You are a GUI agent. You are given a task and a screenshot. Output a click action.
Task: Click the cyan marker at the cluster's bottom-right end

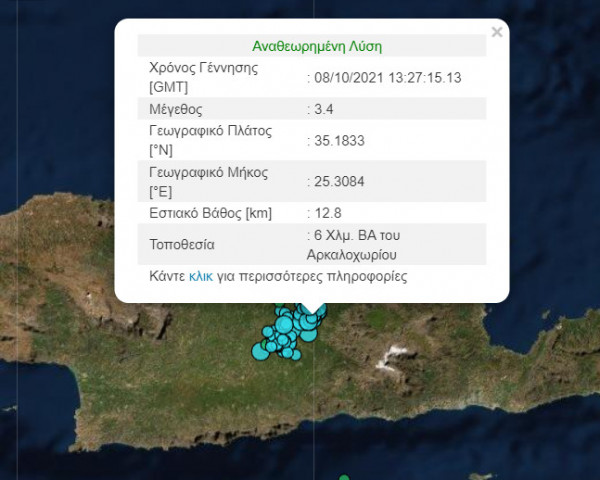[296, 354]
